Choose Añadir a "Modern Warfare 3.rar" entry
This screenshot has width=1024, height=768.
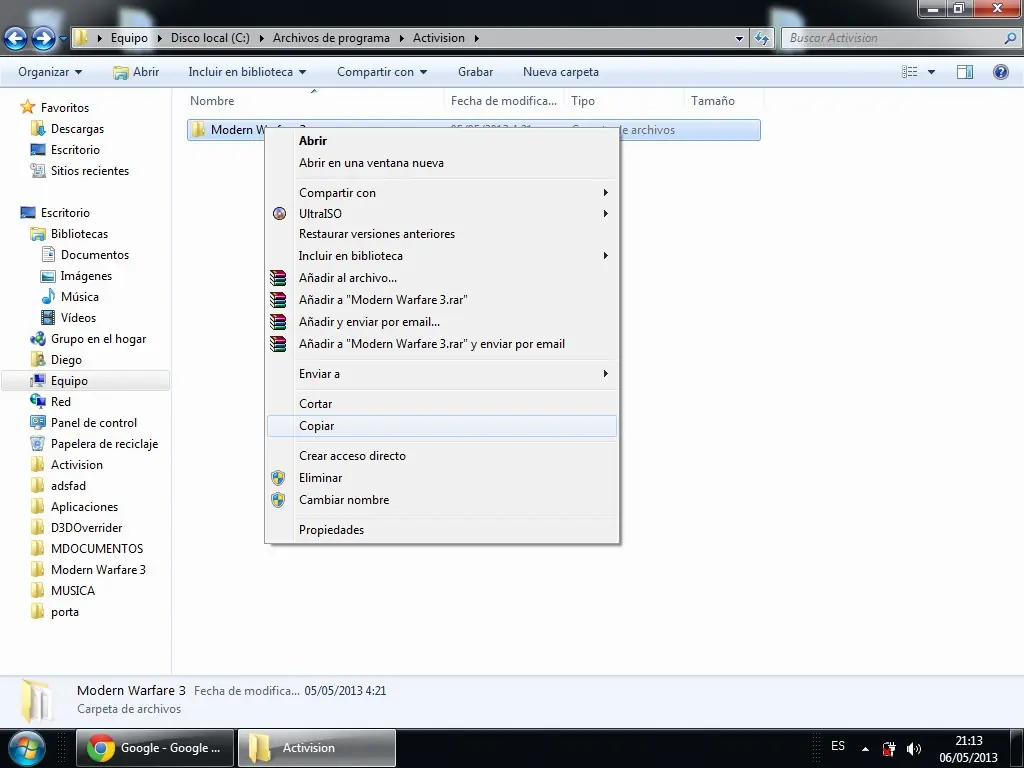441,300
